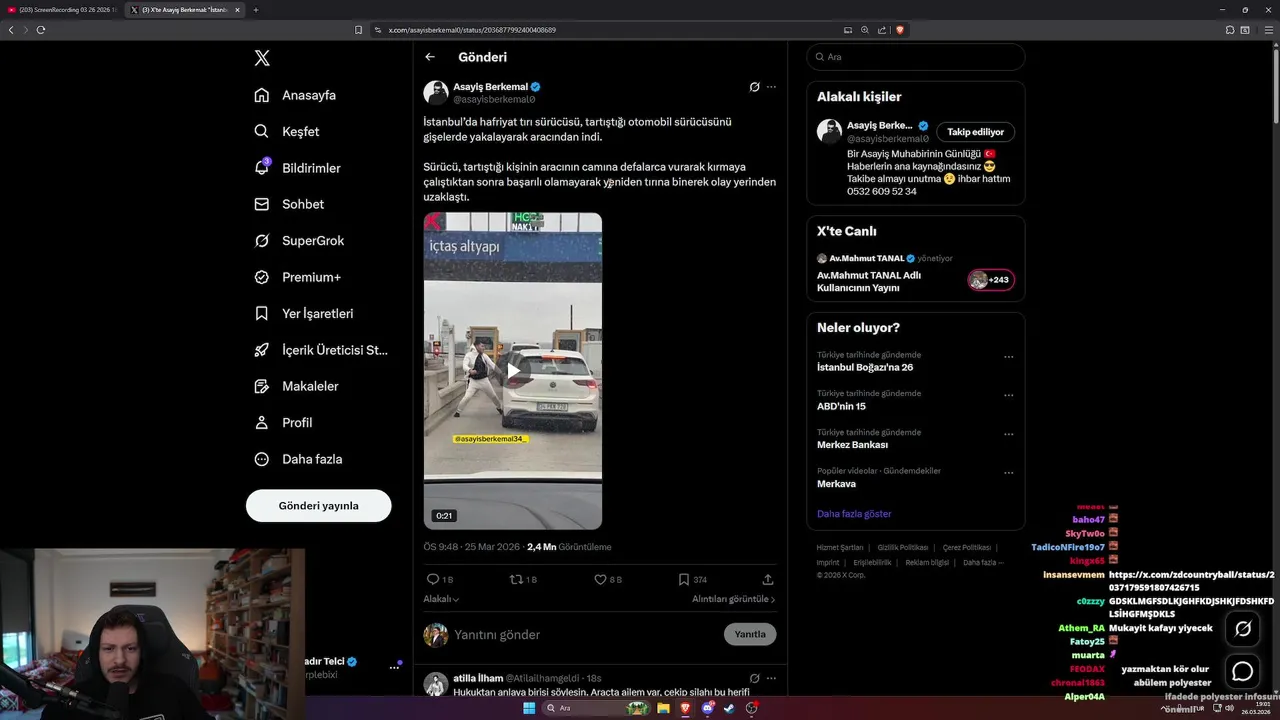Open options for İstanbul Boğazı'na 26 trend
The width and height of the screenshot is (1280, 720).
[x=1008, y=357]
